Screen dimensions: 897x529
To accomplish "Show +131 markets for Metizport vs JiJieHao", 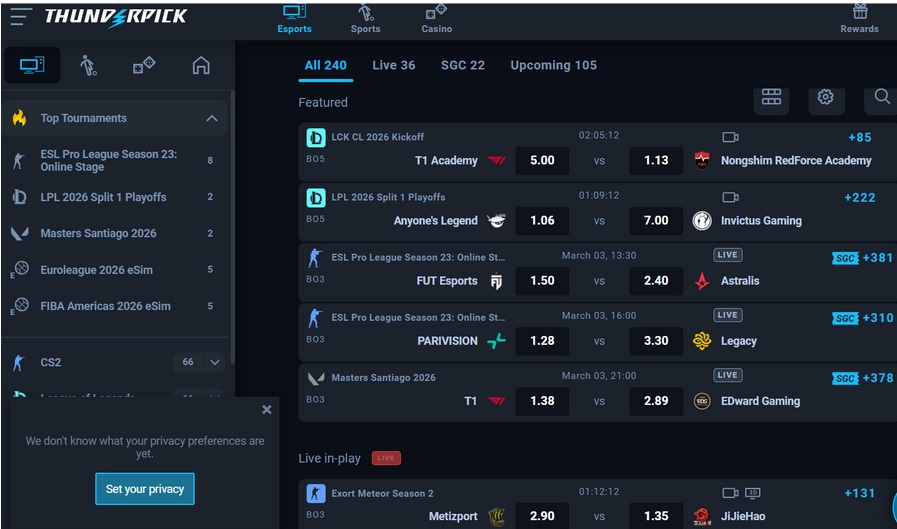I will 860,493.
